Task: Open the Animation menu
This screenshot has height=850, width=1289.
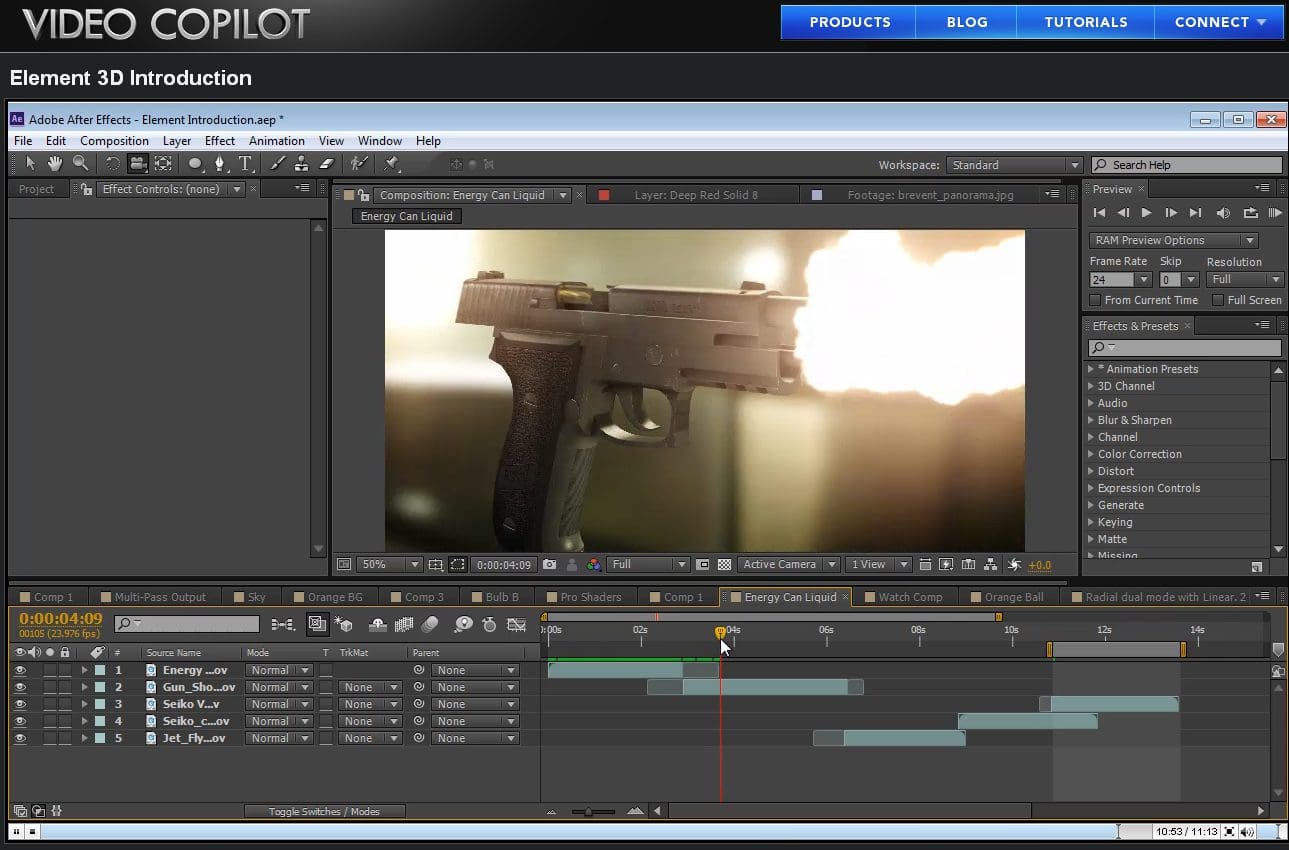Action: (277, 141)
